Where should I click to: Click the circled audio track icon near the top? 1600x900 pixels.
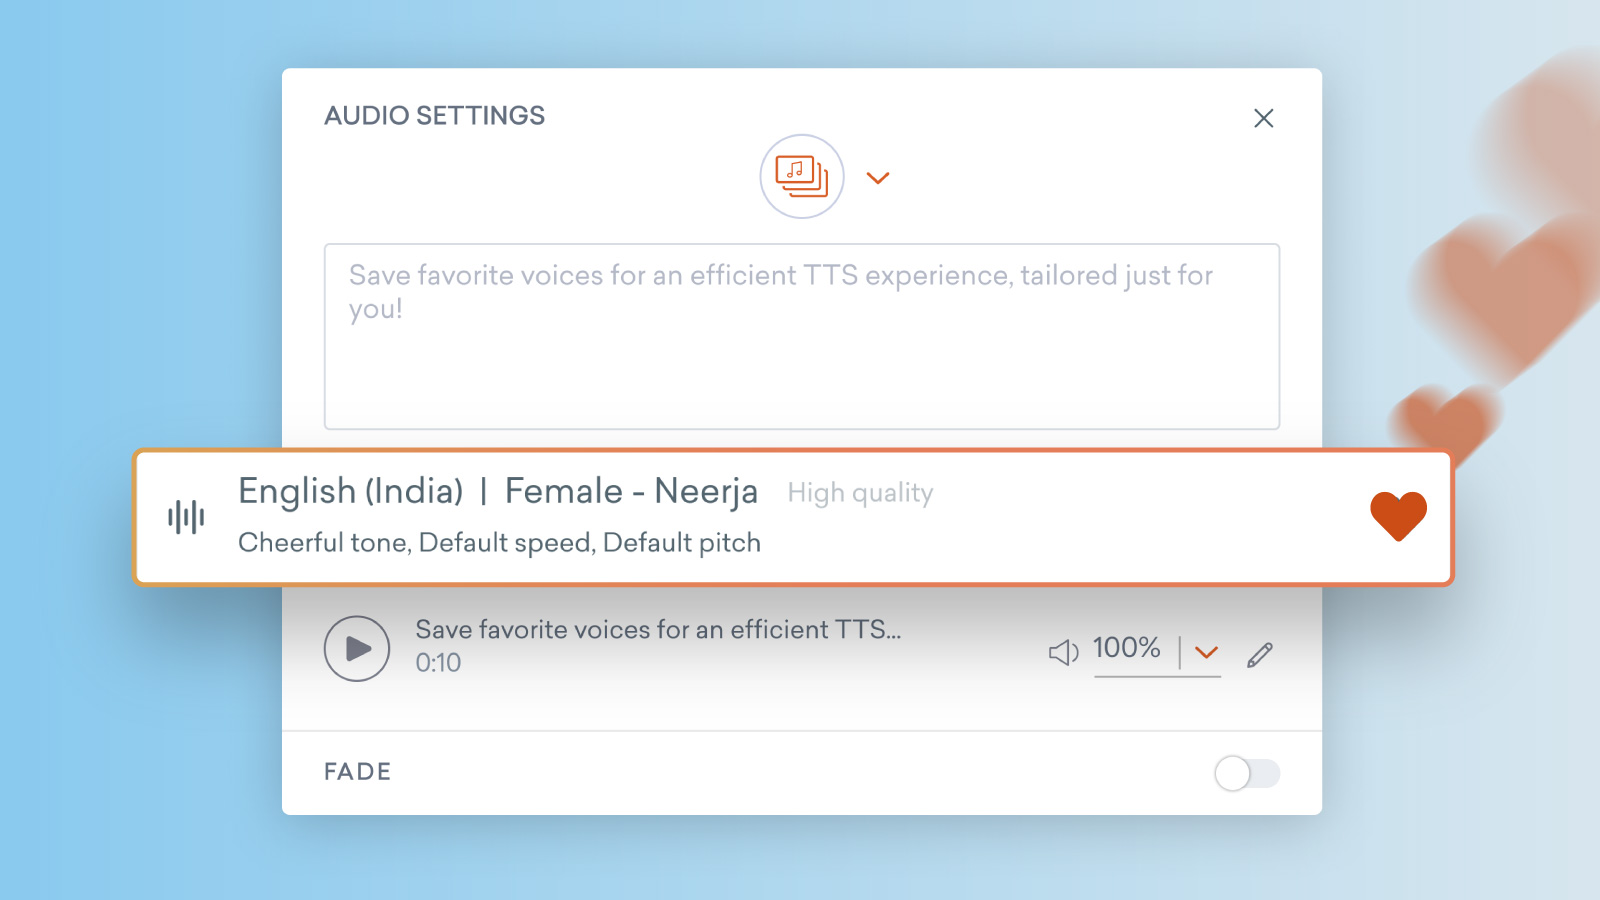[x=802, y=177]
